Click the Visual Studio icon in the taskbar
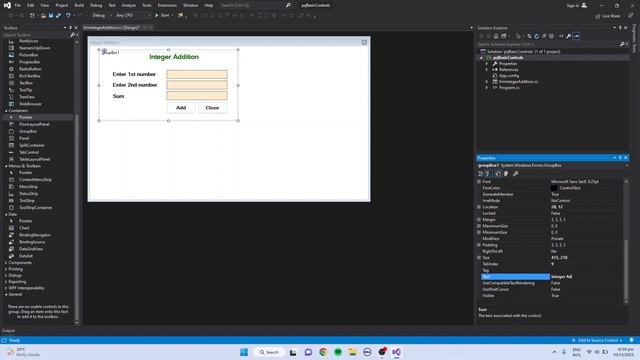 click(396, 352)
